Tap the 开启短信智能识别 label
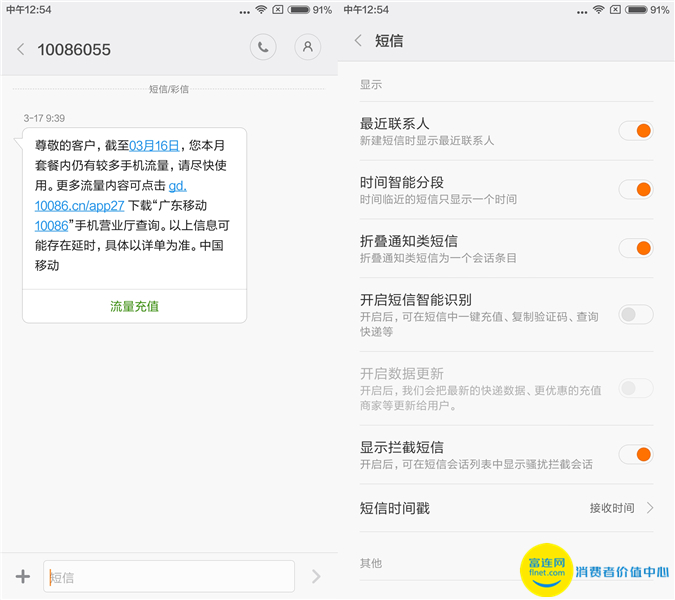Screen dimensions: 675x600 (416, 300)
